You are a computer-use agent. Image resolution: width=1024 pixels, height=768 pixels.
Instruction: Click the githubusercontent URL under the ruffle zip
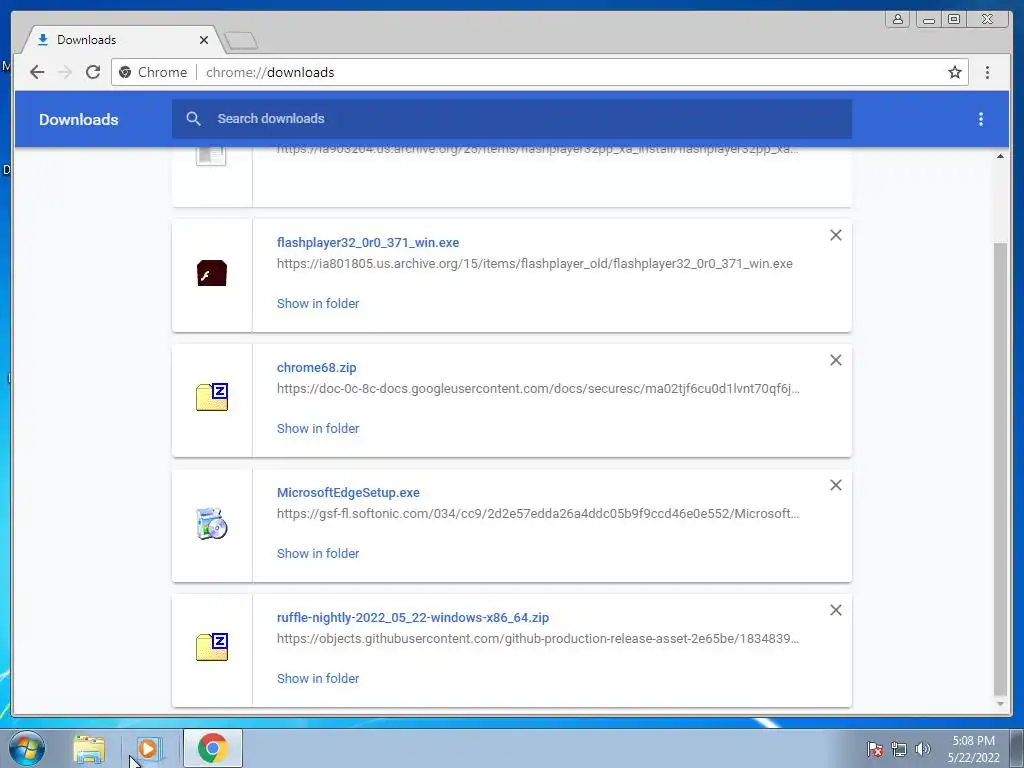point(538,639)
